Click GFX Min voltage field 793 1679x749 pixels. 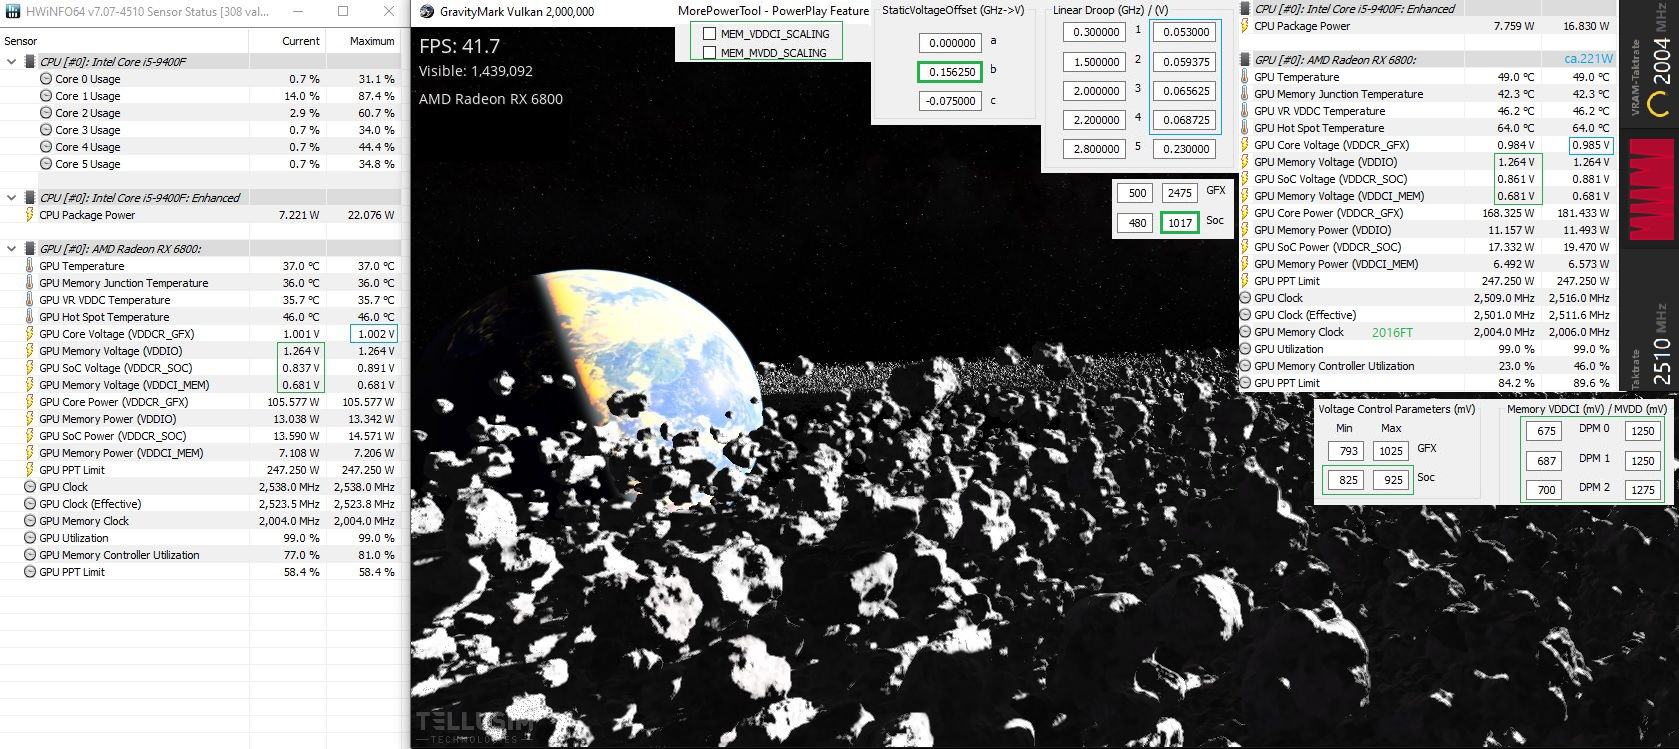pos(1348,451)
